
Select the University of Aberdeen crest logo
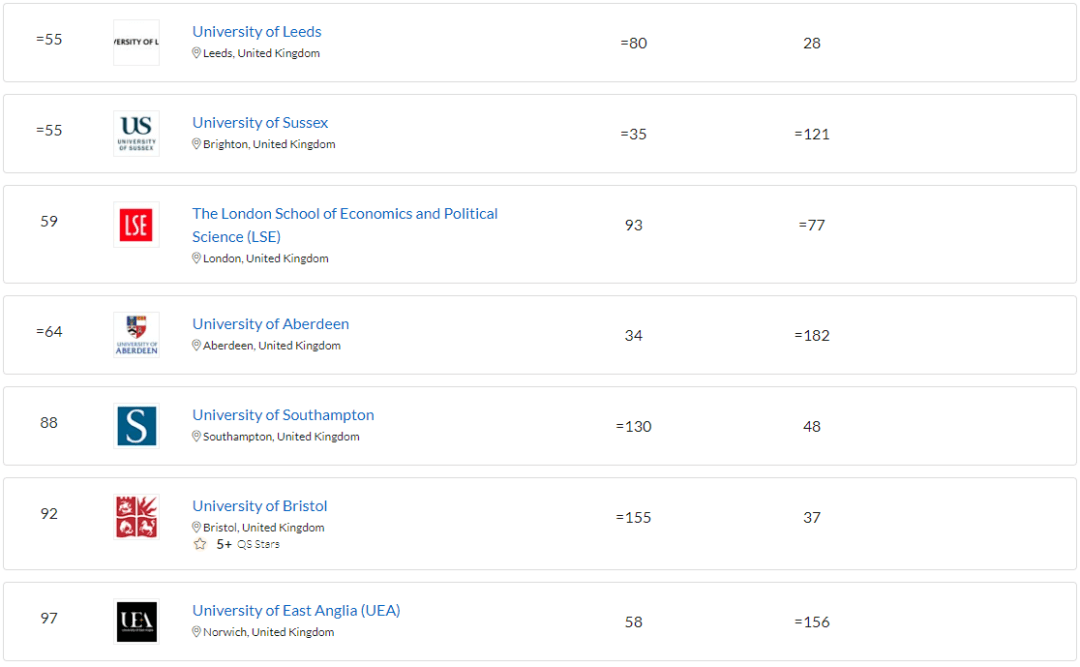pos(136,335)
